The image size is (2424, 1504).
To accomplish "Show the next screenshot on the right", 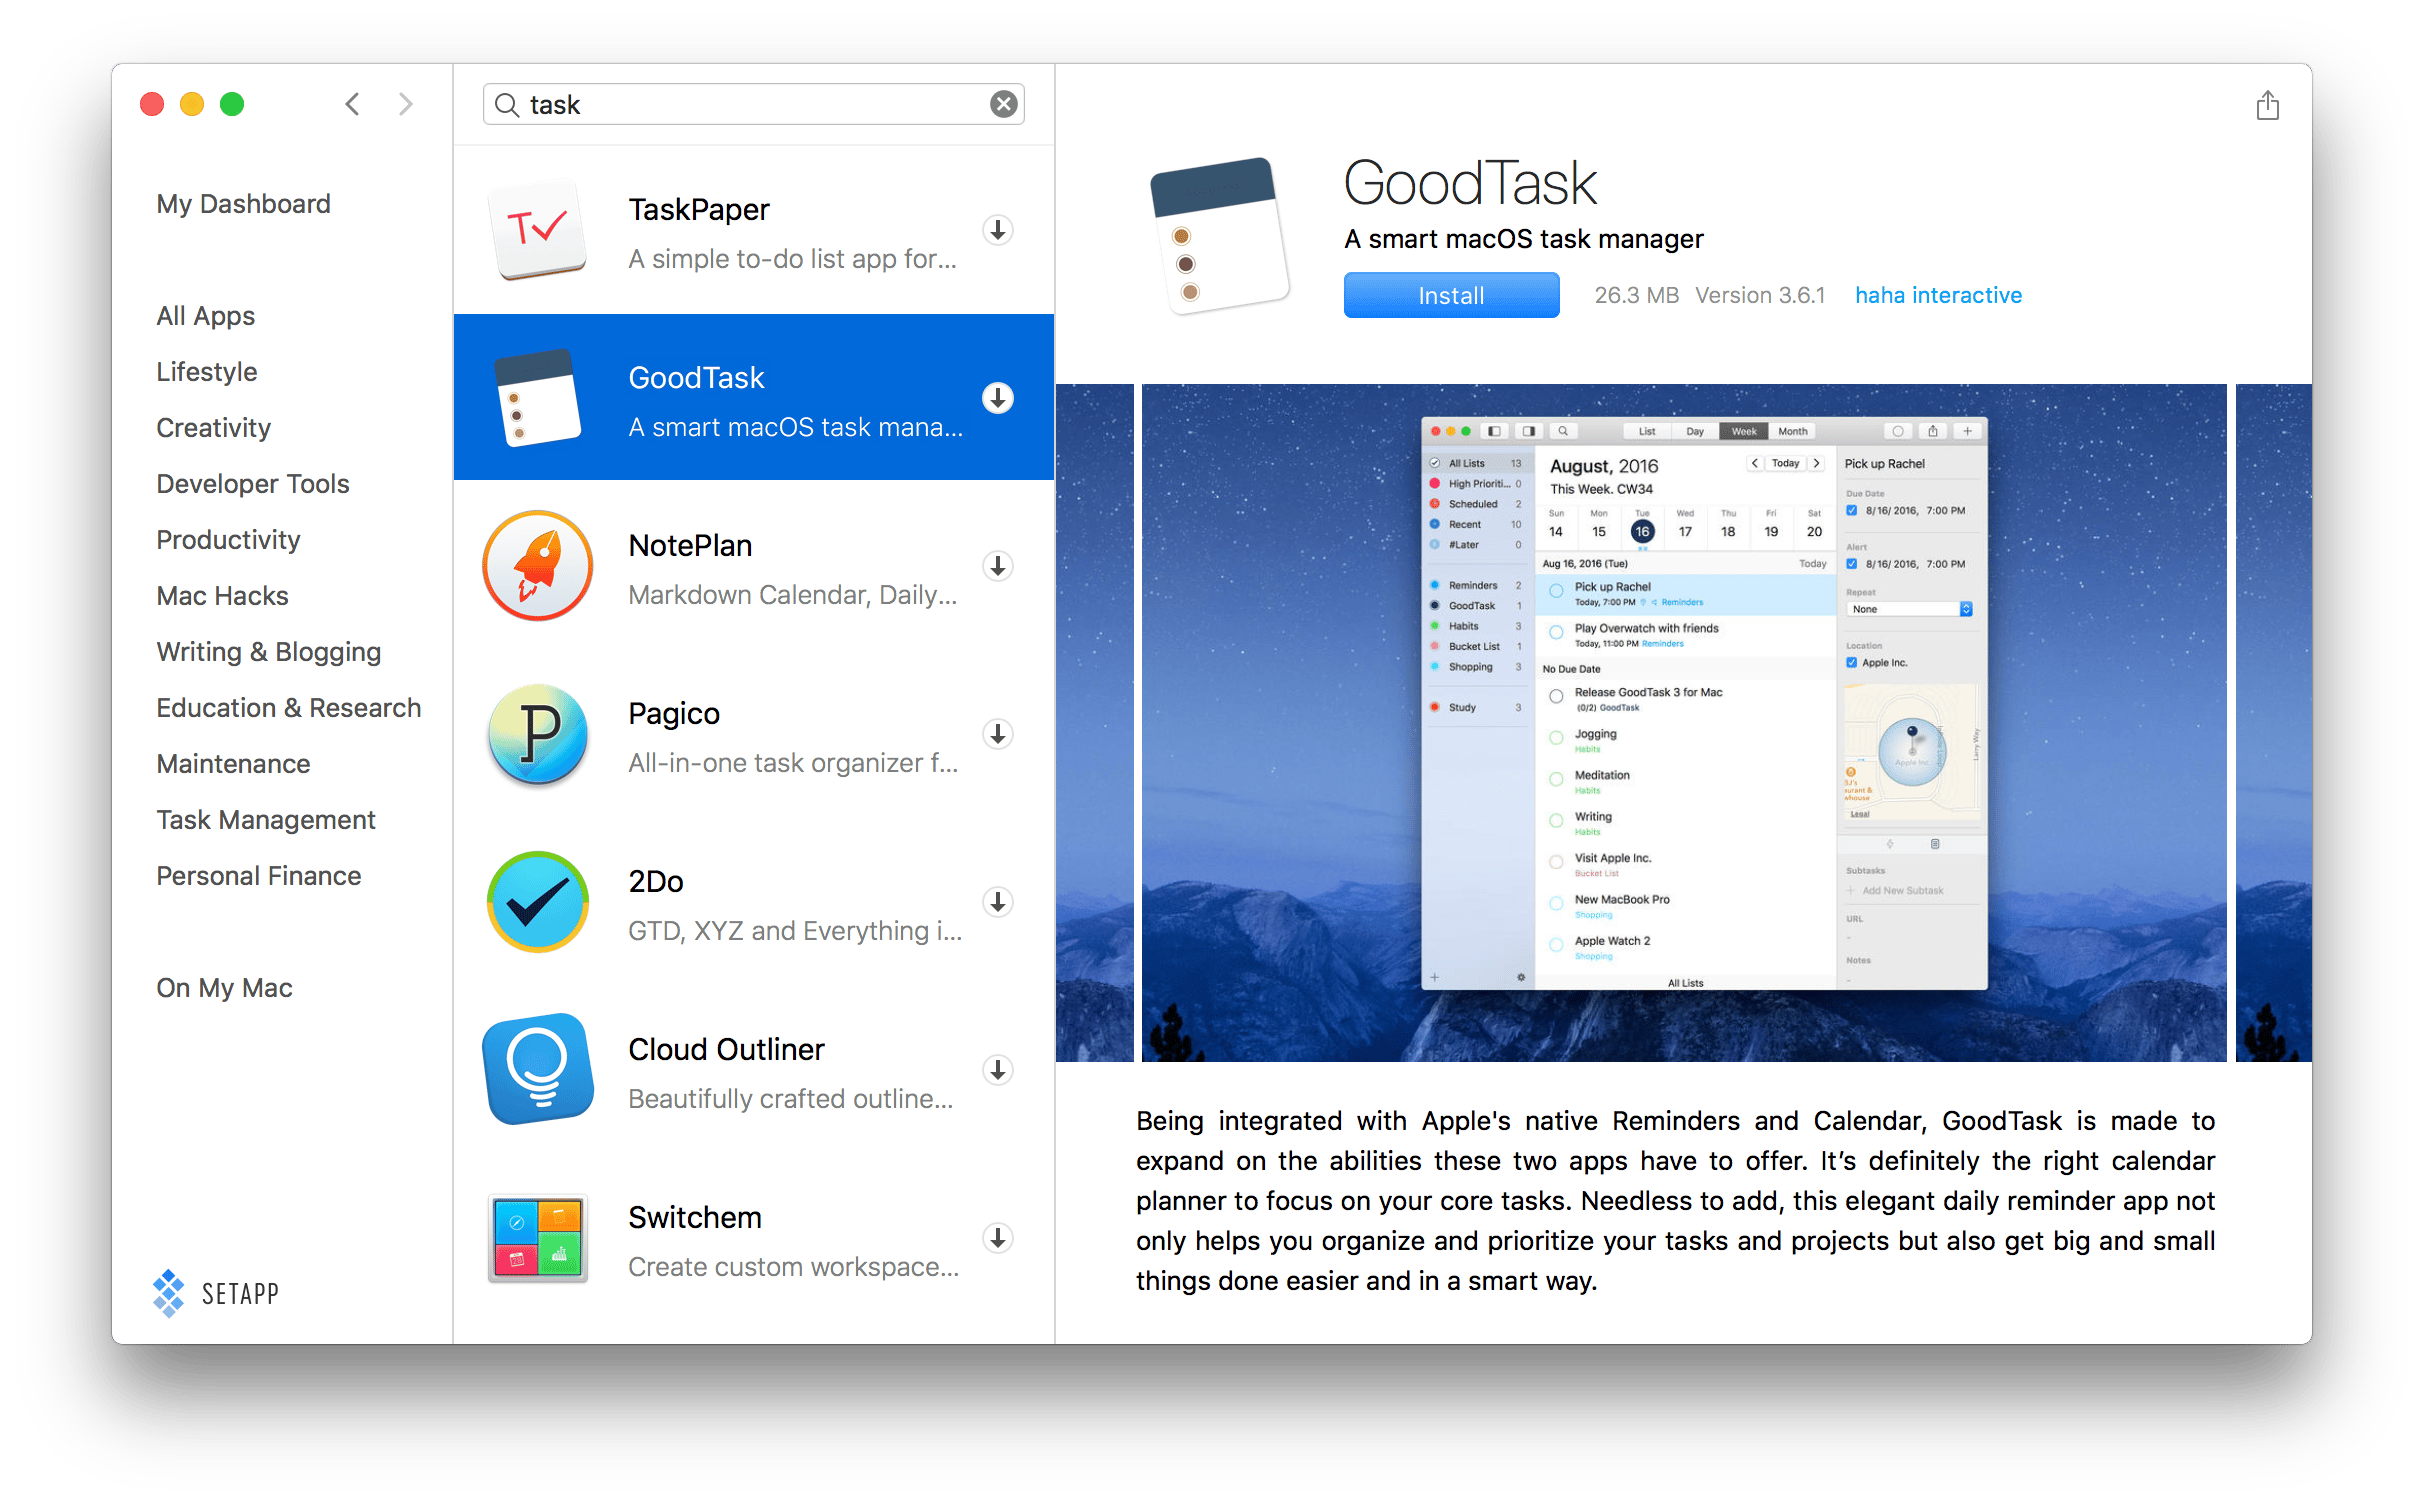I will pyautogui.click(x=2273, y=722).
